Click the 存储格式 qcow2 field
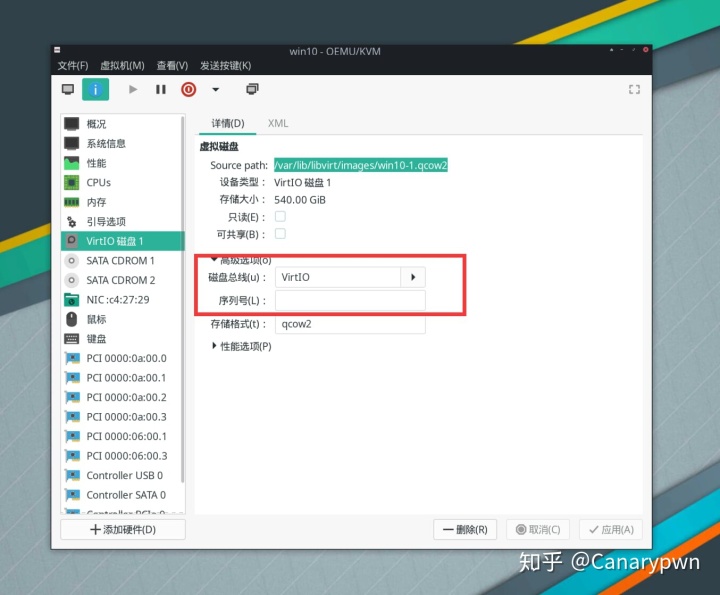The height and width of the screenshot is (595, 720). coord(350,324)
